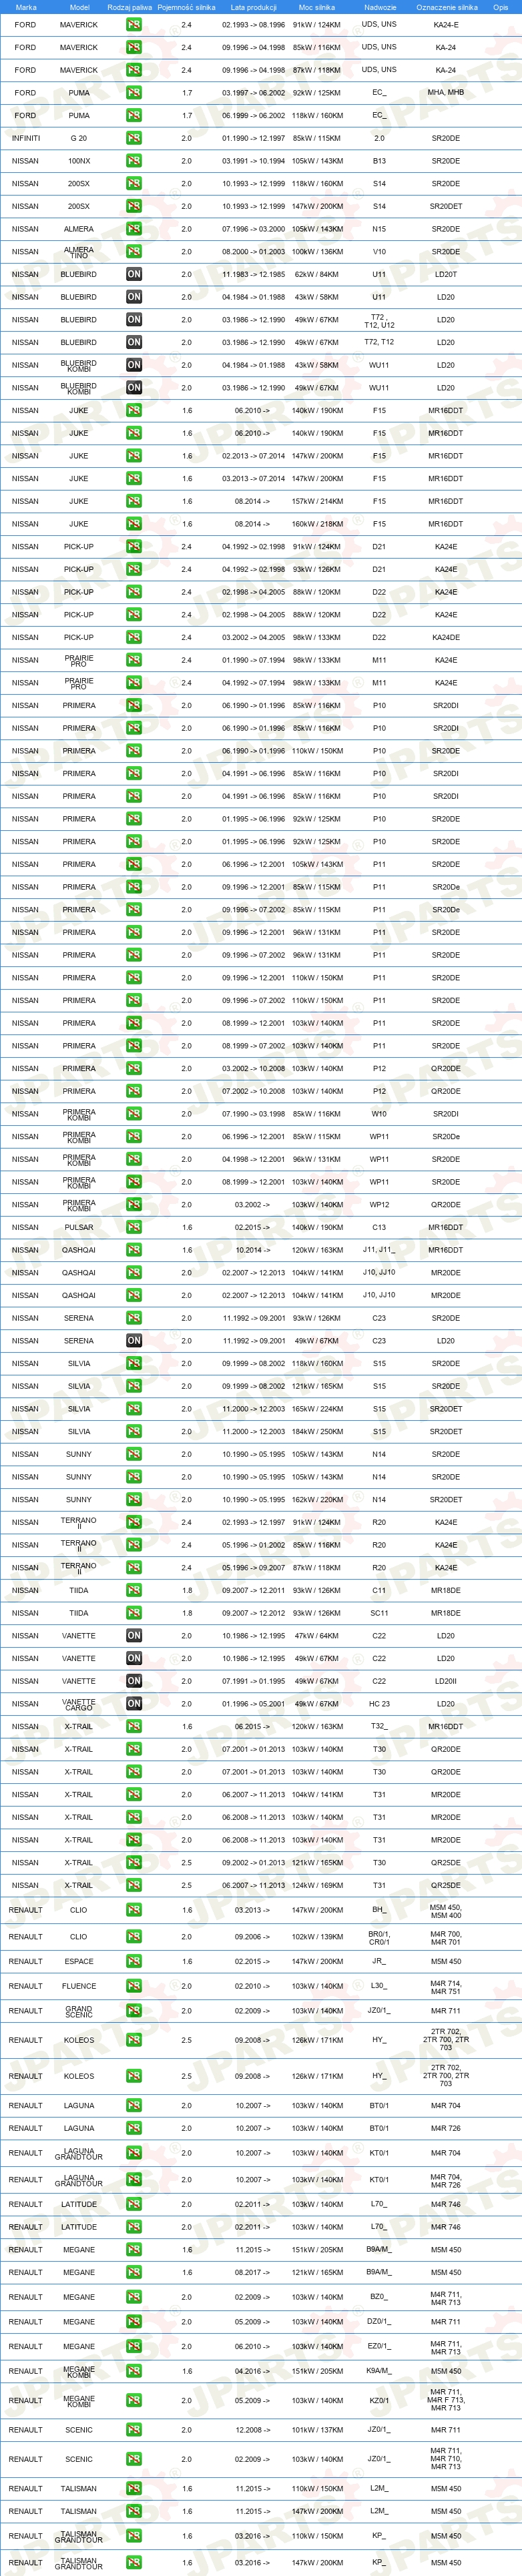This screenshot has height=2576, width=522.
Task: Click petrol icon in Nissan Juke 160kW row
Action: (x=134, y=524)
